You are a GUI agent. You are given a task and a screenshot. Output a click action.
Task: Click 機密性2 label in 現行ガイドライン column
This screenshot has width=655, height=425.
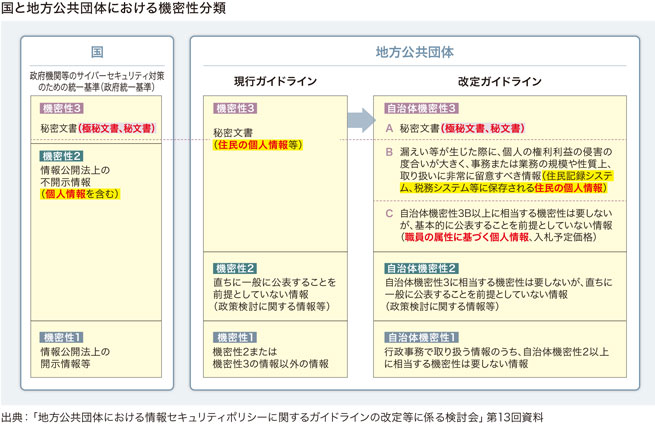tap(235, 268)
